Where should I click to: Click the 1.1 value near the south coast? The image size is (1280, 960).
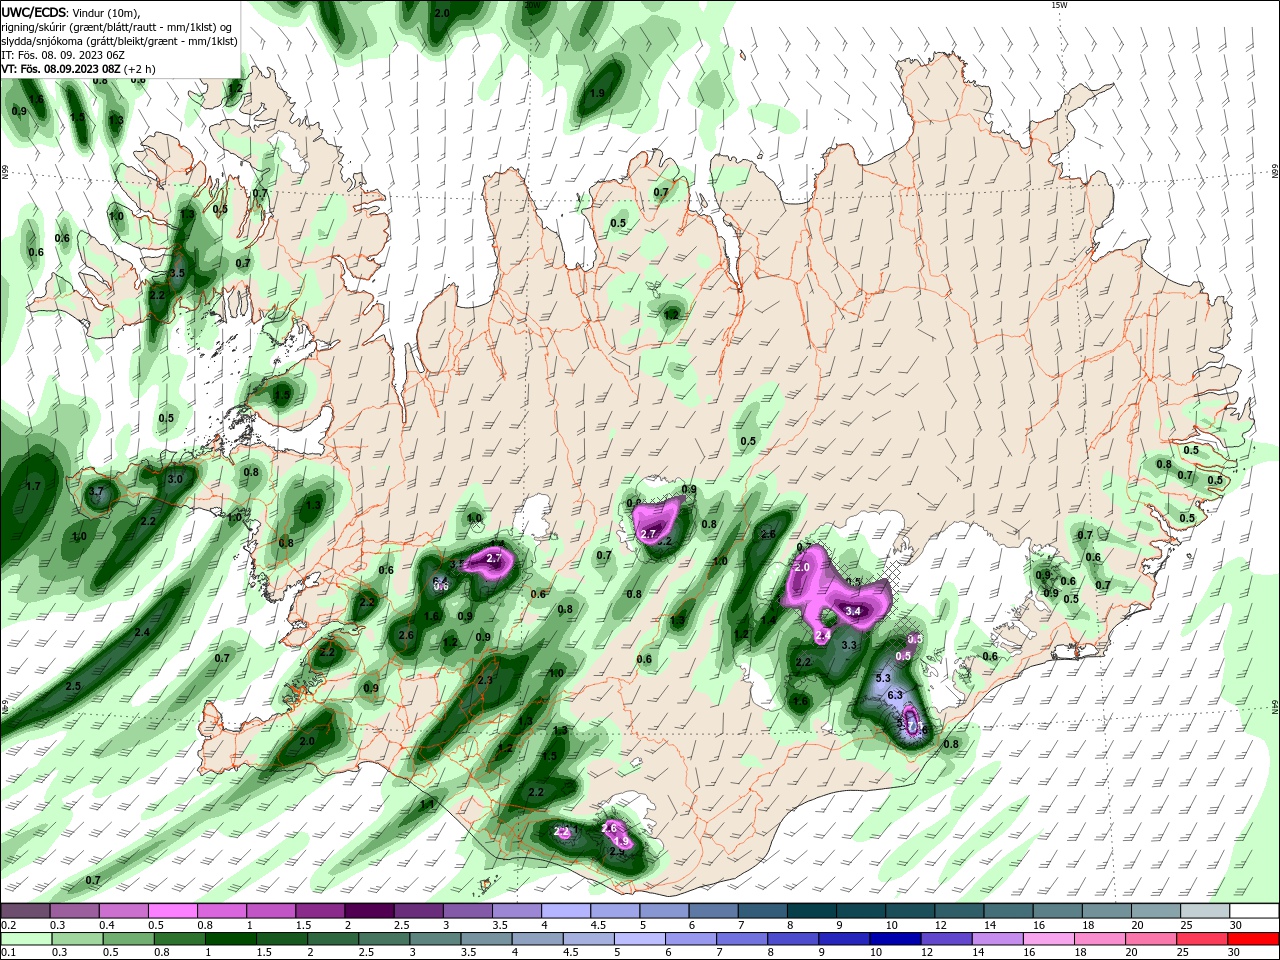click(428, 804)
